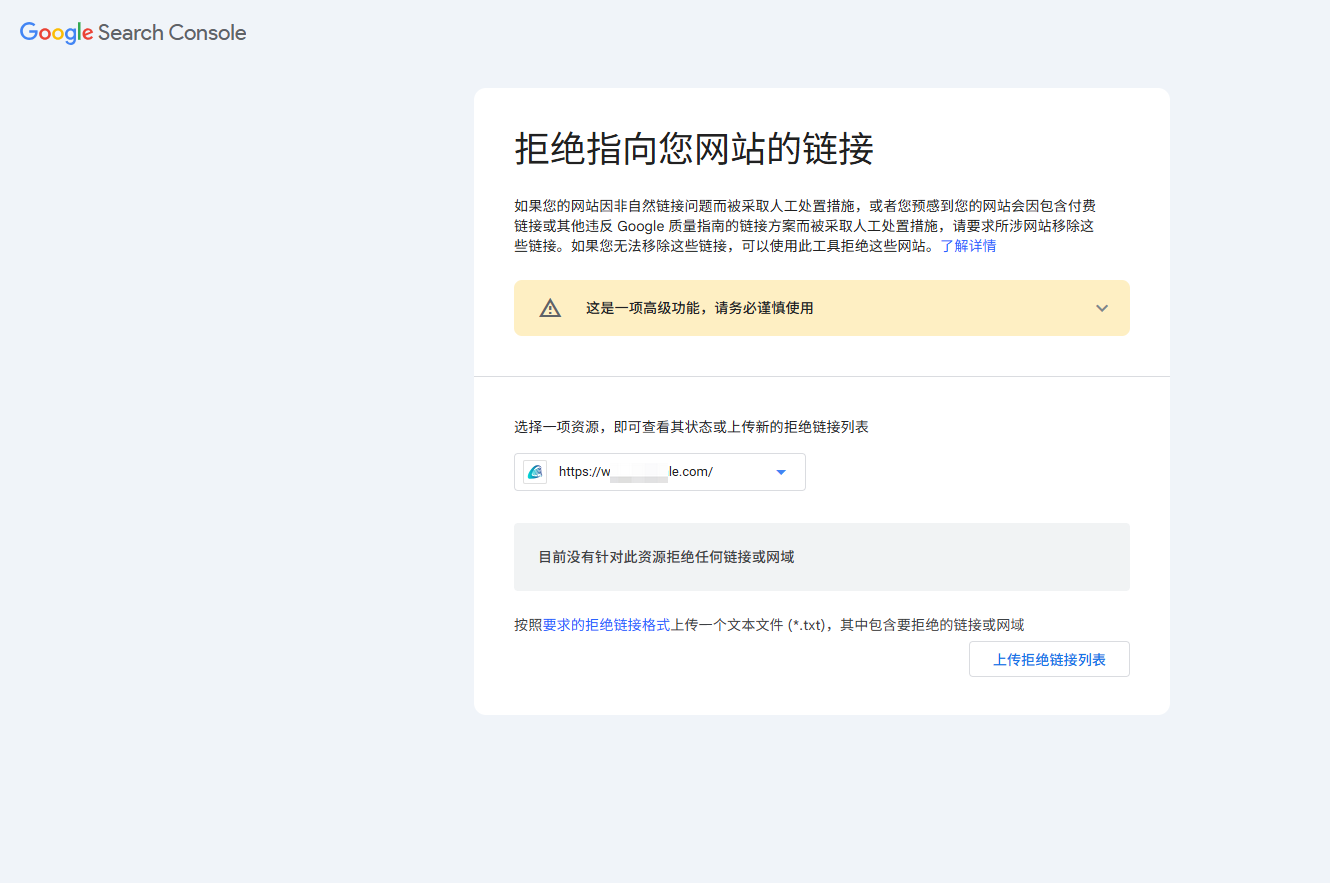The width and height of the screenshot is (1330, 883).
Task: Open property dropdown via blue arrow
Action: [x=781, y=472]
